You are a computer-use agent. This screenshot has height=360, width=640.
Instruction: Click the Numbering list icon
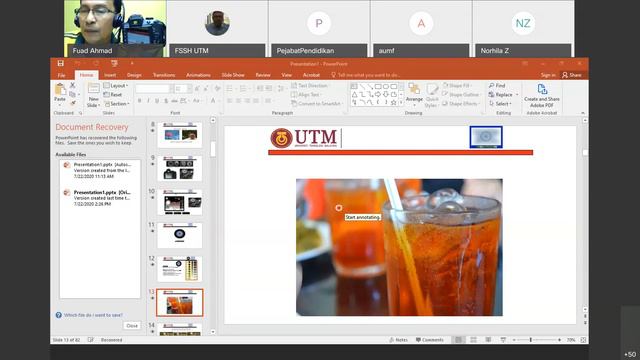pos(244,89)
